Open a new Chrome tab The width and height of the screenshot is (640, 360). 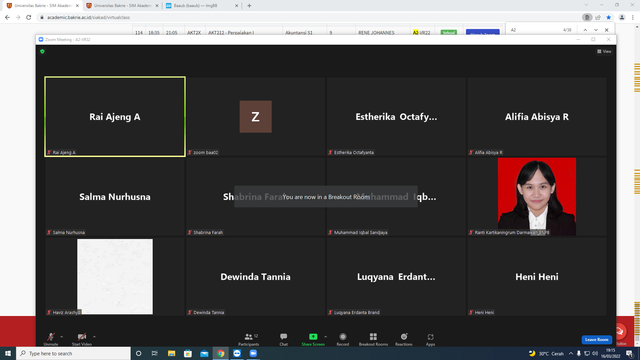(x=249, y=6)
